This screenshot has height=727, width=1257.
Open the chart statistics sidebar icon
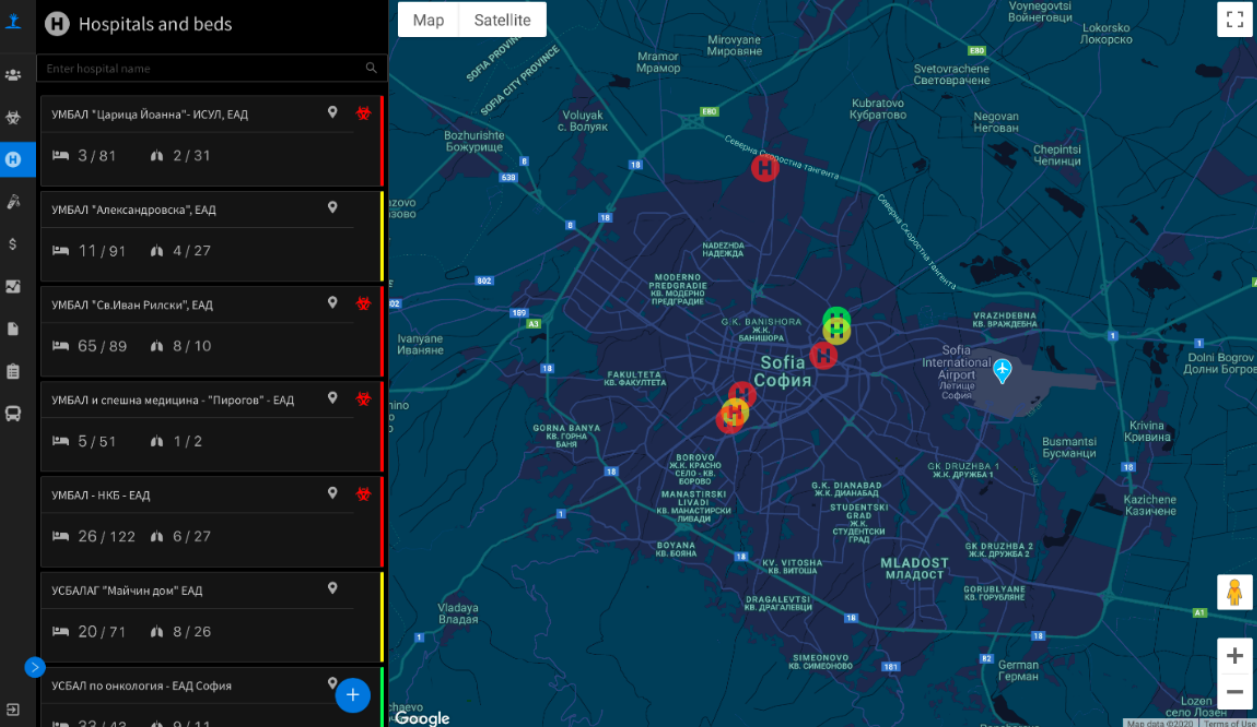tap(13, 286)
